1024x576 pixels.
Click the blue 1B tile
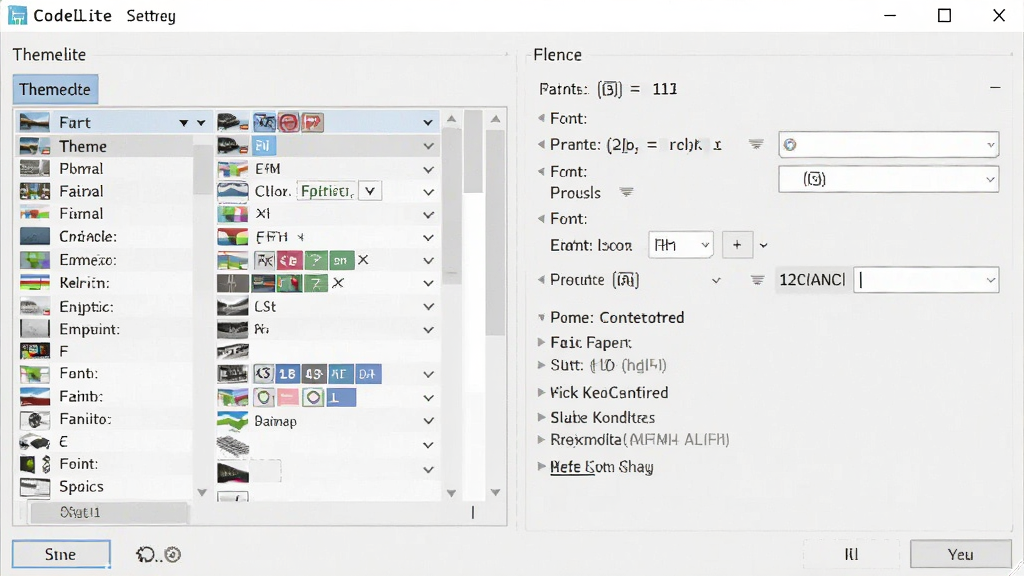click(287, 374)
